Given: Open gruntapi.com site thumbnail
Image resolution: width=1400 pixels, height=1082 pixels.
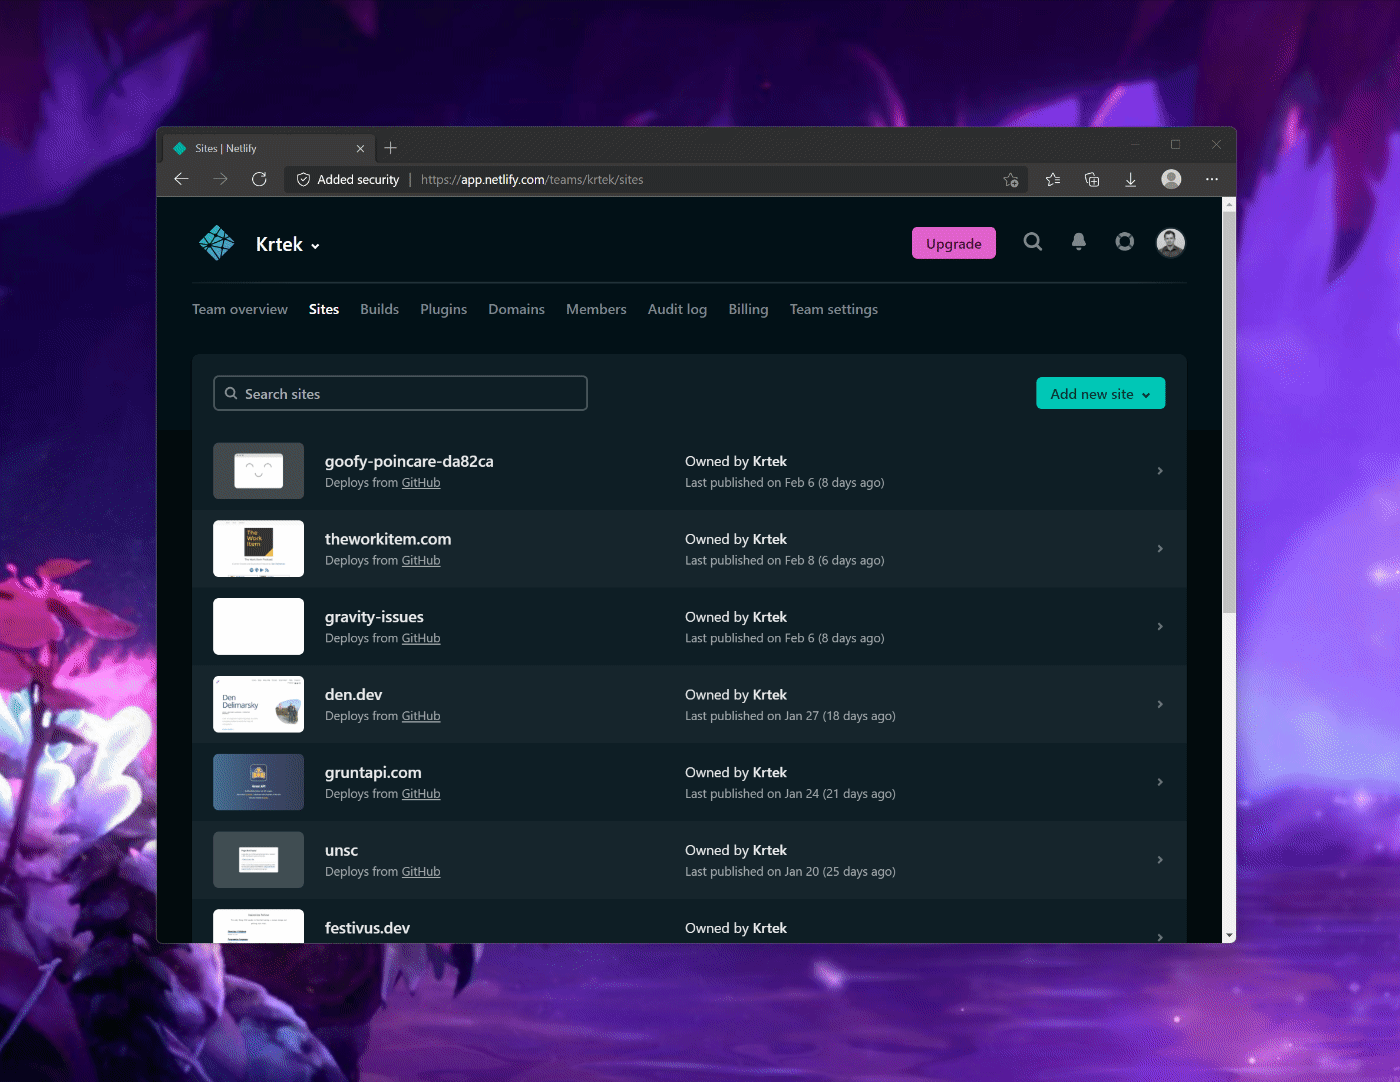Looking at the screenshot, I should [259, 782].
